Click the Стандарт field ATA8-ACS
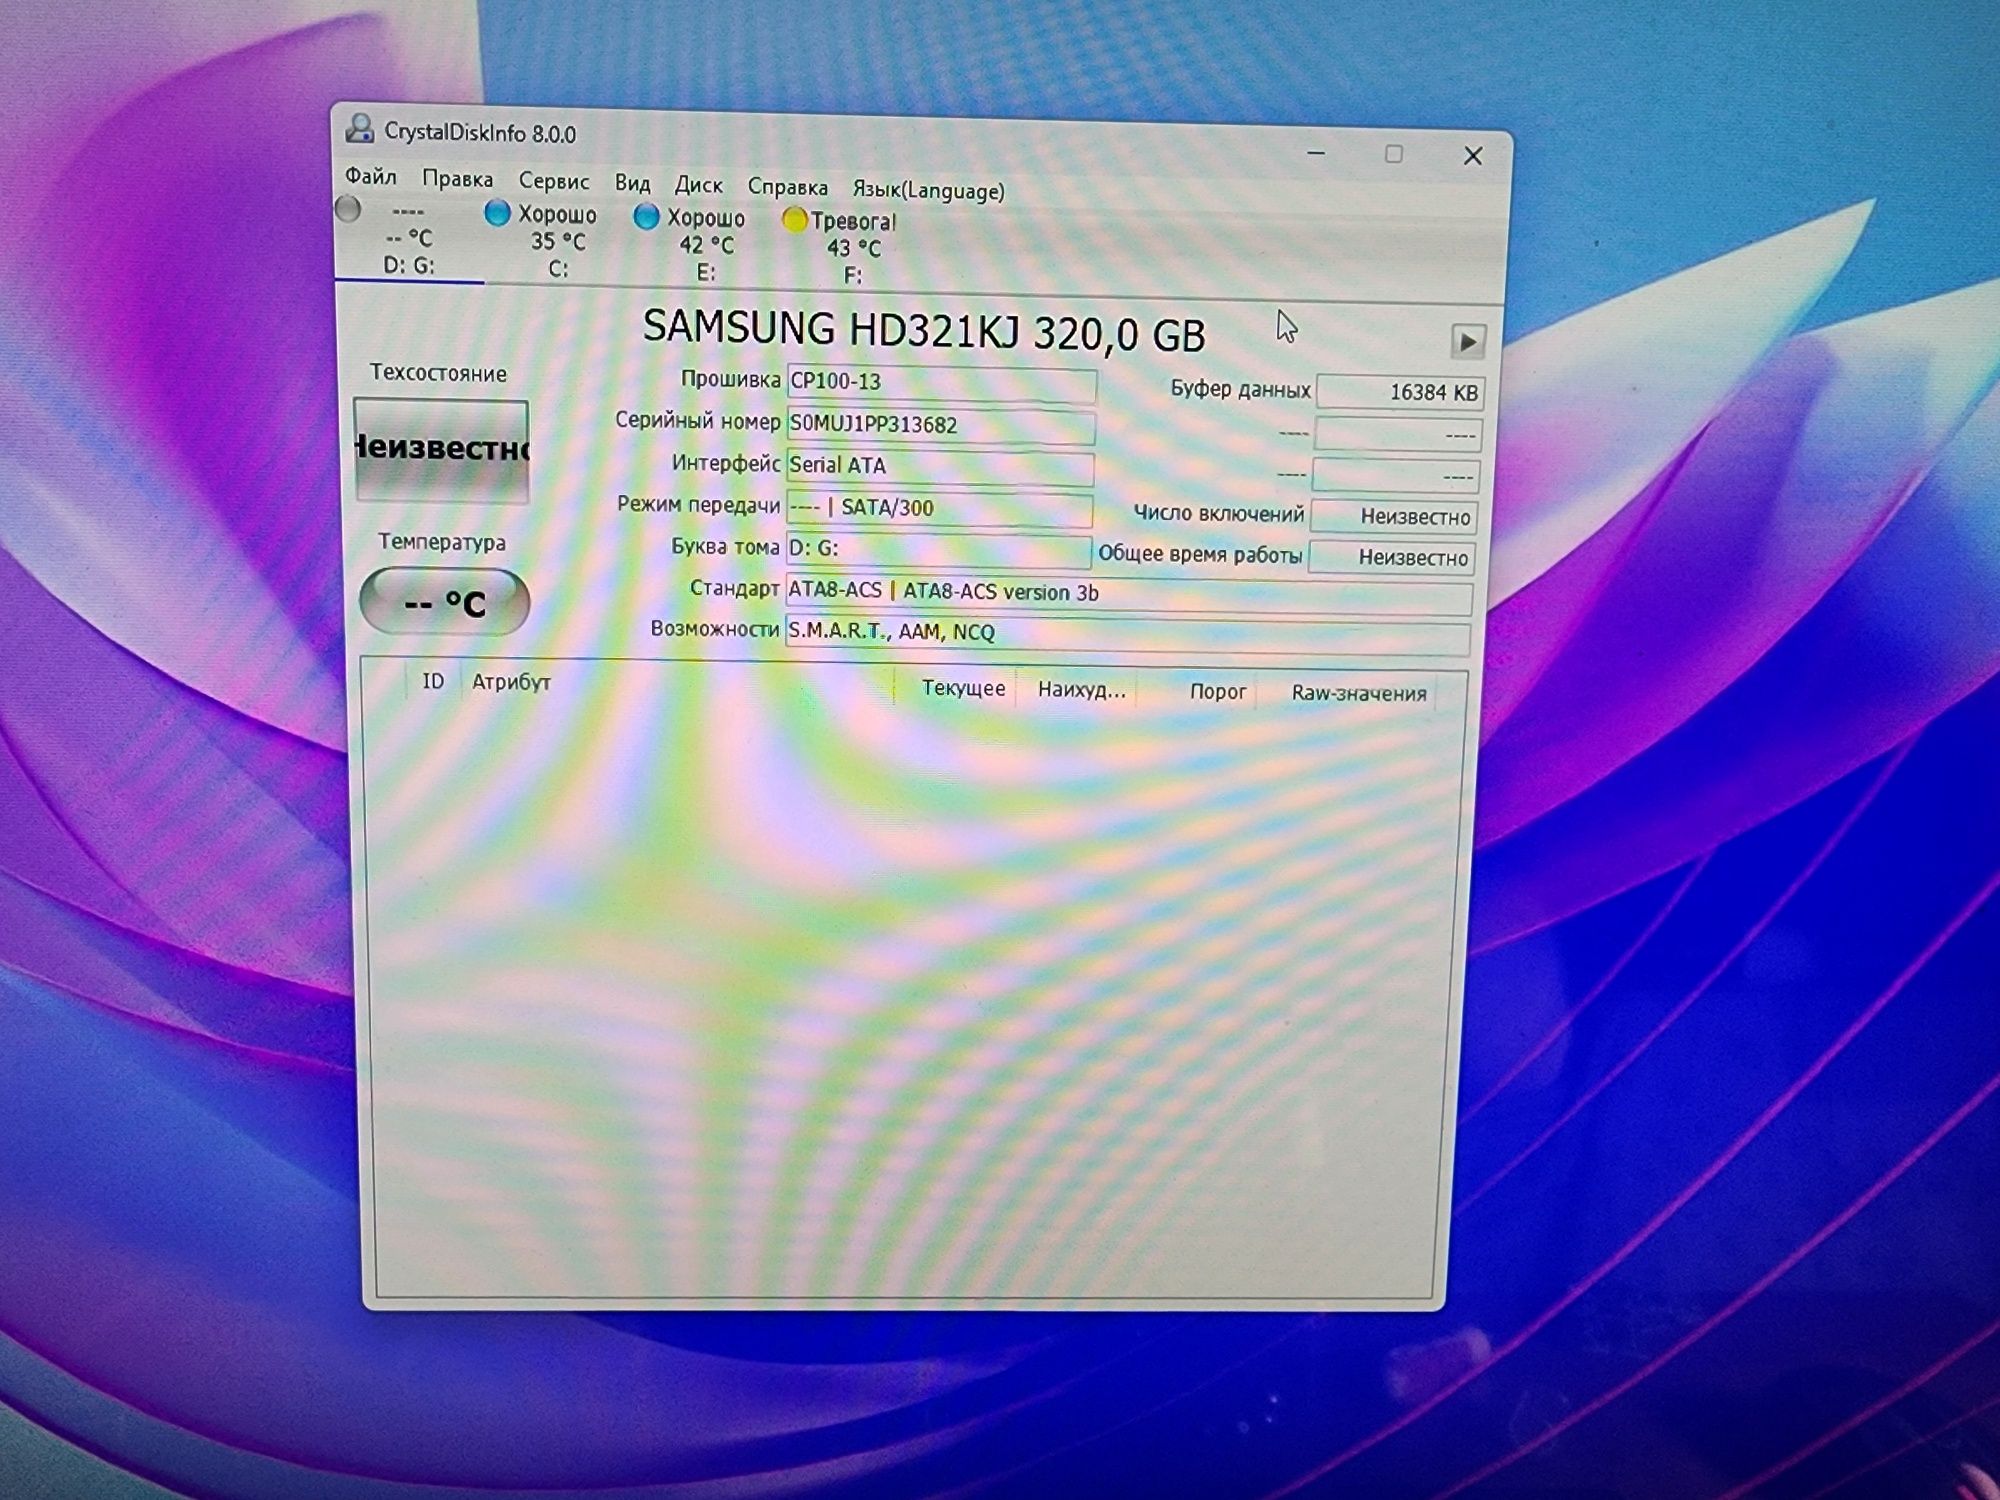This screenshot has height=1500, width=2000. [1129, 594]
